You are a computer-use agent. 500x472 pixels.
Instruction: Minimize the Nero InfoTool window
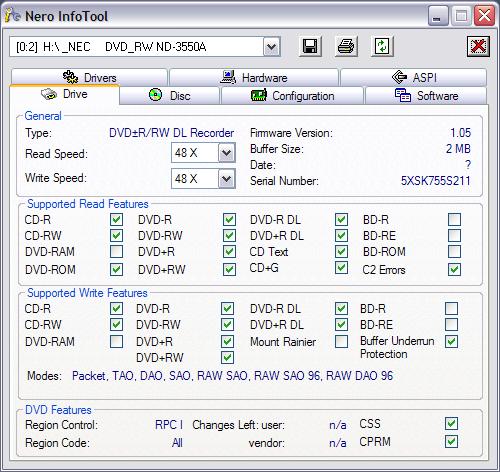tap(438, 16)
